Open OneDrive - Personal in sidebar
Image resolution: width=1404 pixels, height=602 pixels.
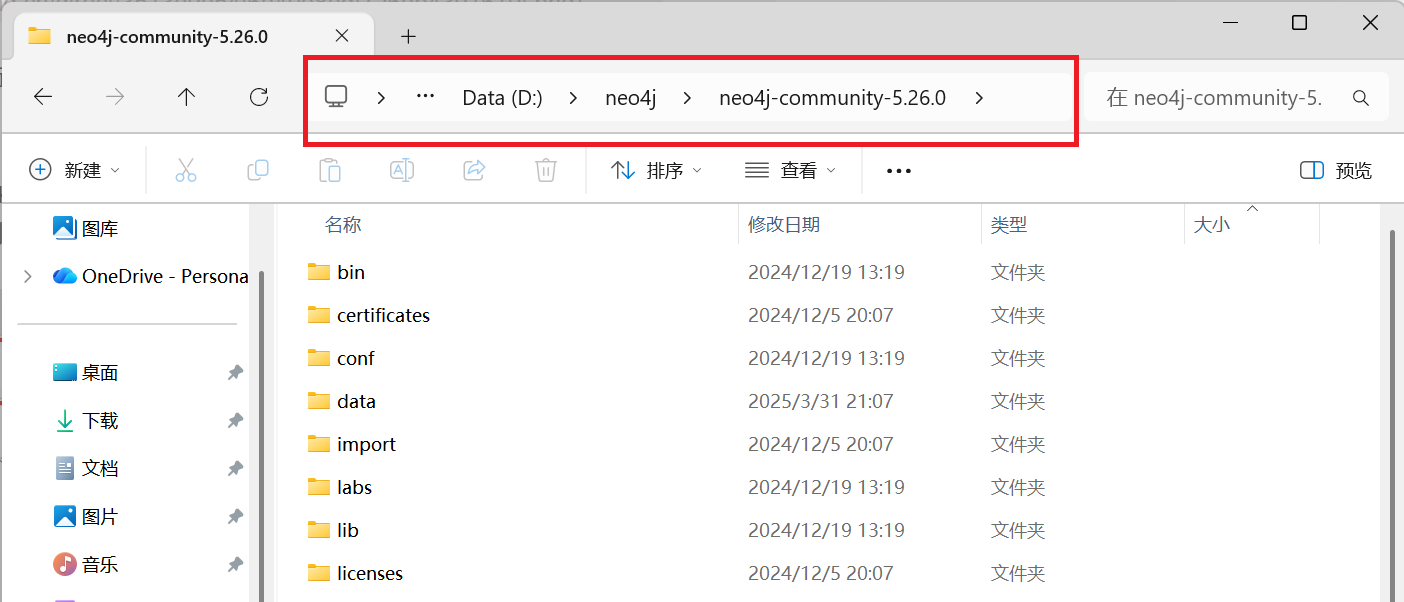coord(150,276)
